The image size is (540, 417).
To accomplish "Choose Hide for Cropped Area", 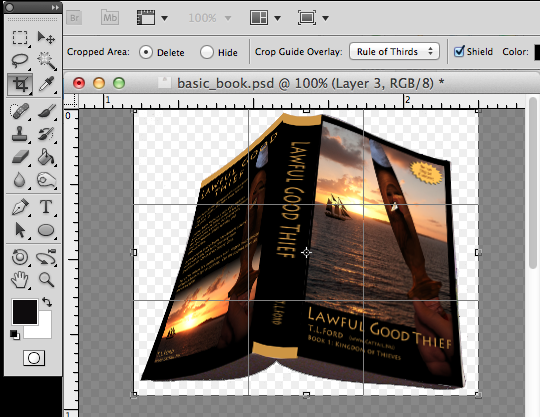I will [207, 52].
